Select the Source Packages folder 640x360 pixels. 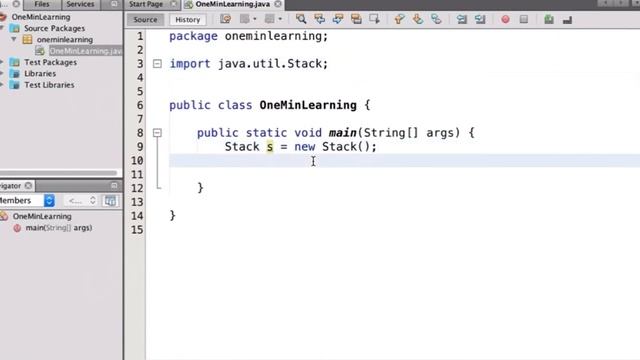[54, 29]
